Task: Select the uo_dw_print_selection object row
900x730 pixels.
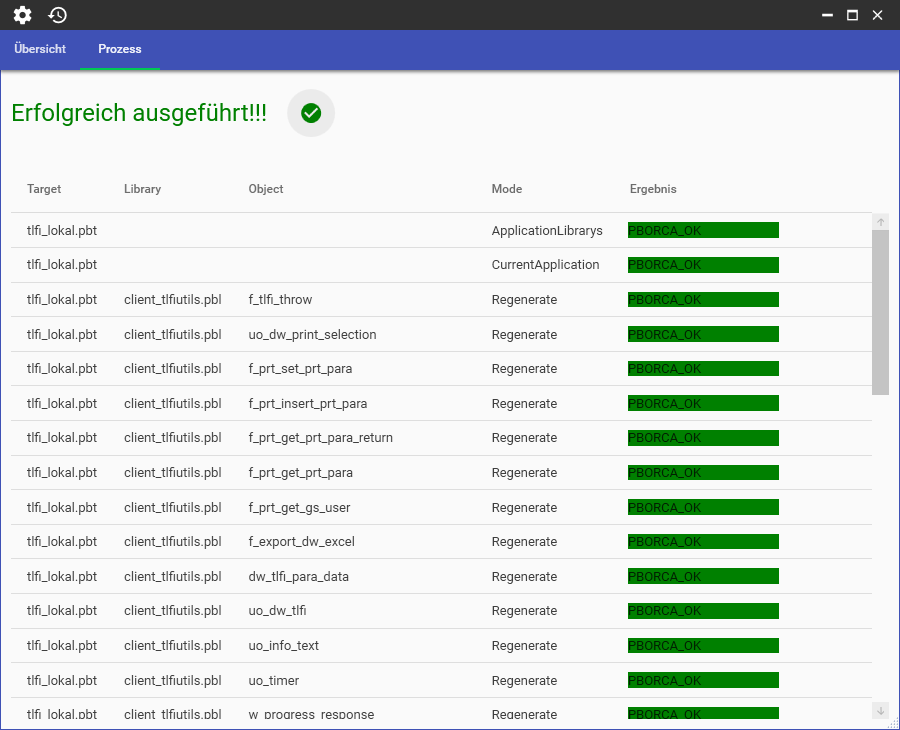Action: click(312, 334)
